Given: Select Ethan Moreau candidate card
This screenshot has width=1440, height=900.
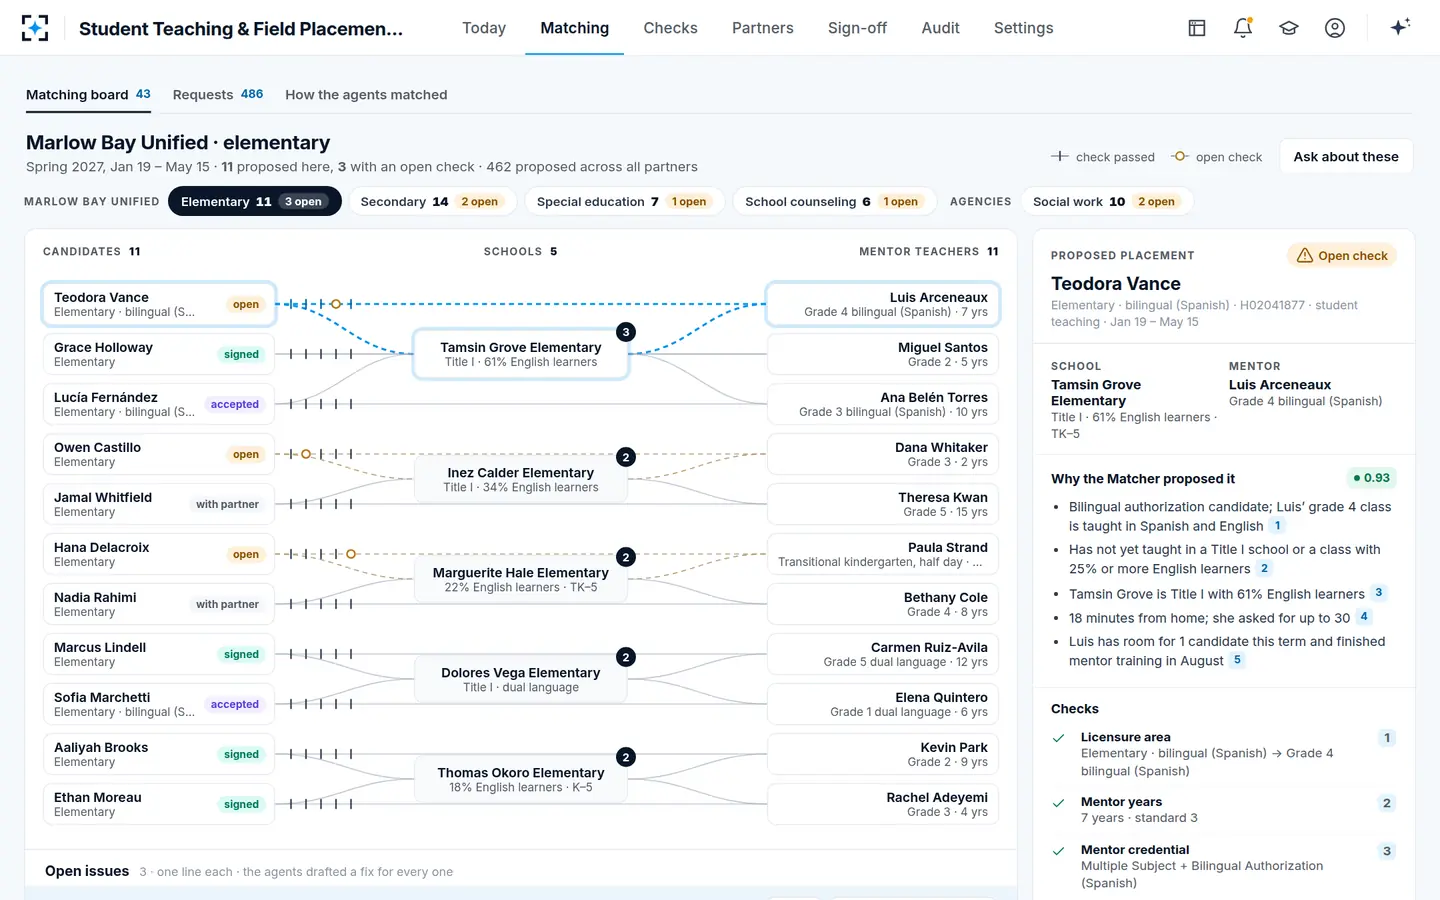Looking at the screenshot, I should click(159, 804).
